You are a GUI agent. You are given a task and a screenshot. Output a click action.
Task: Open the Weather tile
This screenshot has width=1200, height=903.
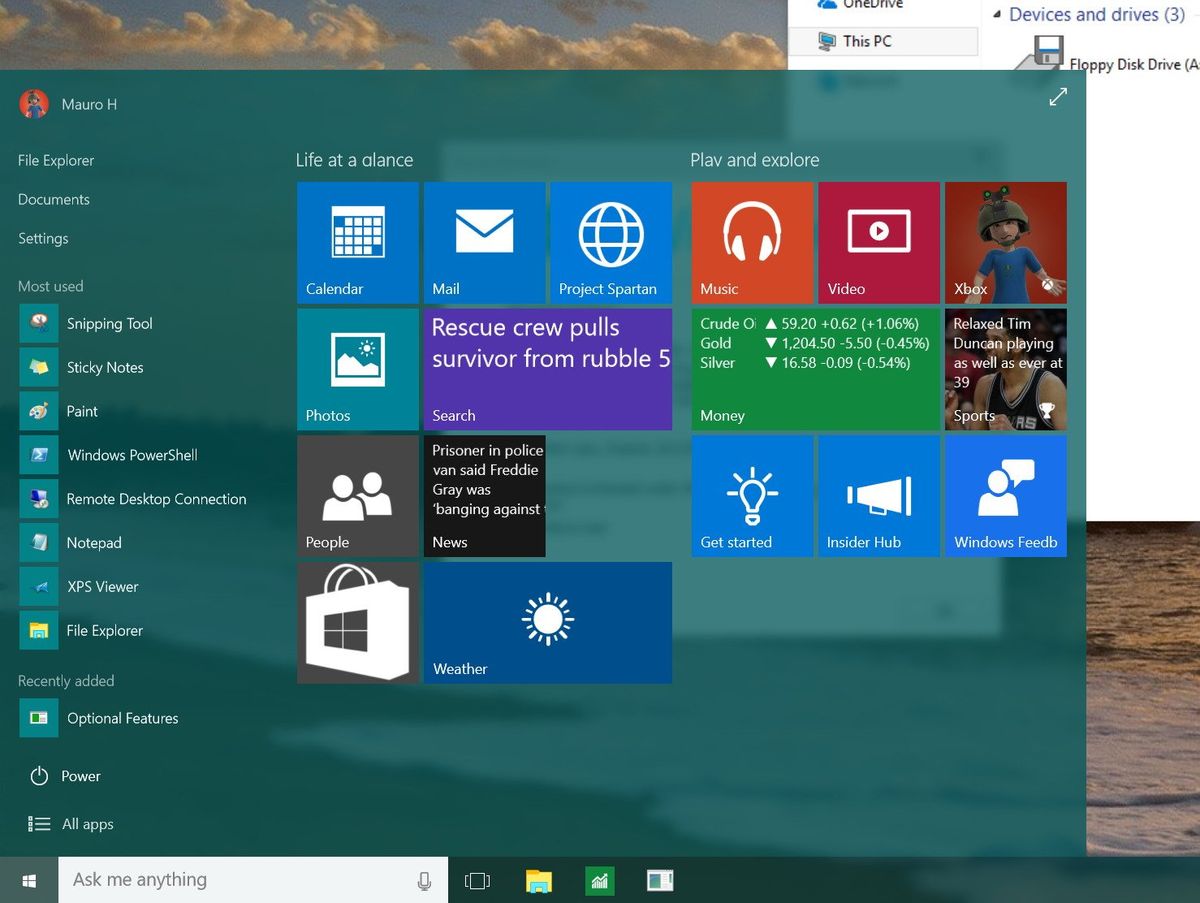[547, 622]
